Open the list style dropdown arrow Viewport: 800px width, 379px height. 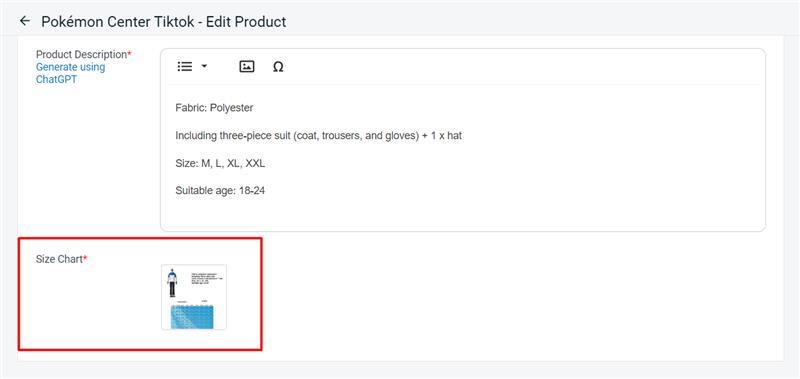click(x=204, y=66)
